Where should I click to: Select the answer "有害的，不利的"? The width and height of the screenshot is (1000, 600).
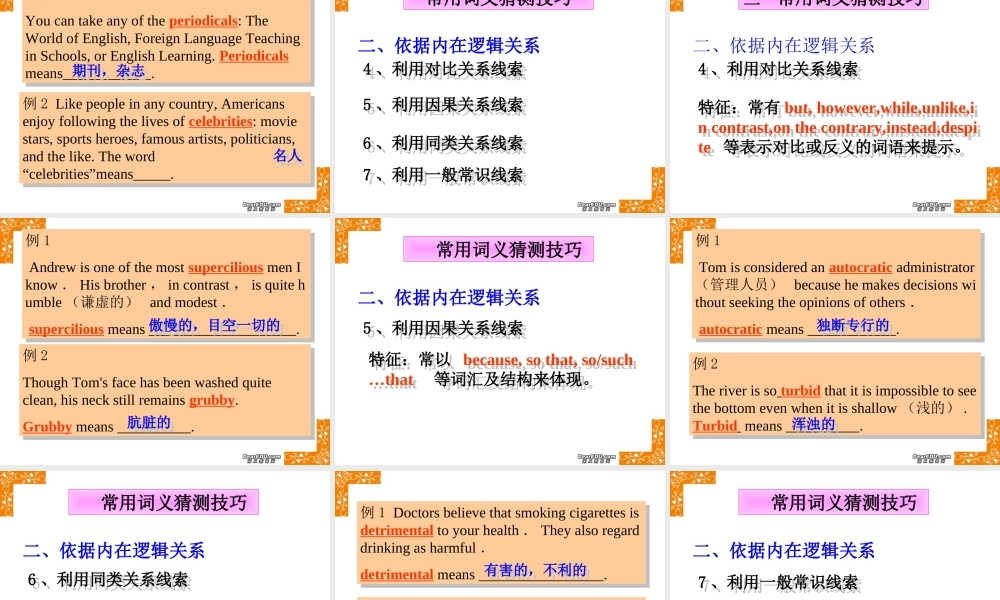(535, 570)
